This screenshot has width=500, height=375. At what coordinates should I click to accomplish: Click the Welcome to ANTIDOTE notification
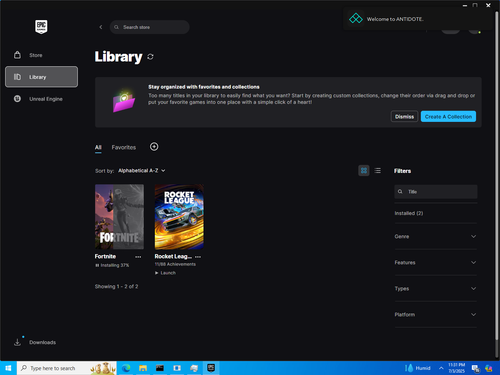click(418, 19)
